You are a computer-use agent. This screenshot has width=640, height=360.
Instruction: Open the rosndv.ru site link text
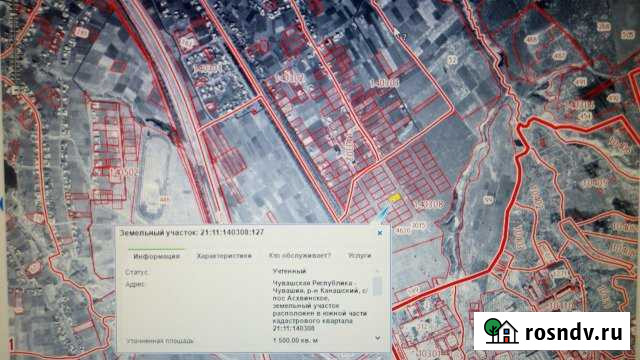[x=573, y=332]
